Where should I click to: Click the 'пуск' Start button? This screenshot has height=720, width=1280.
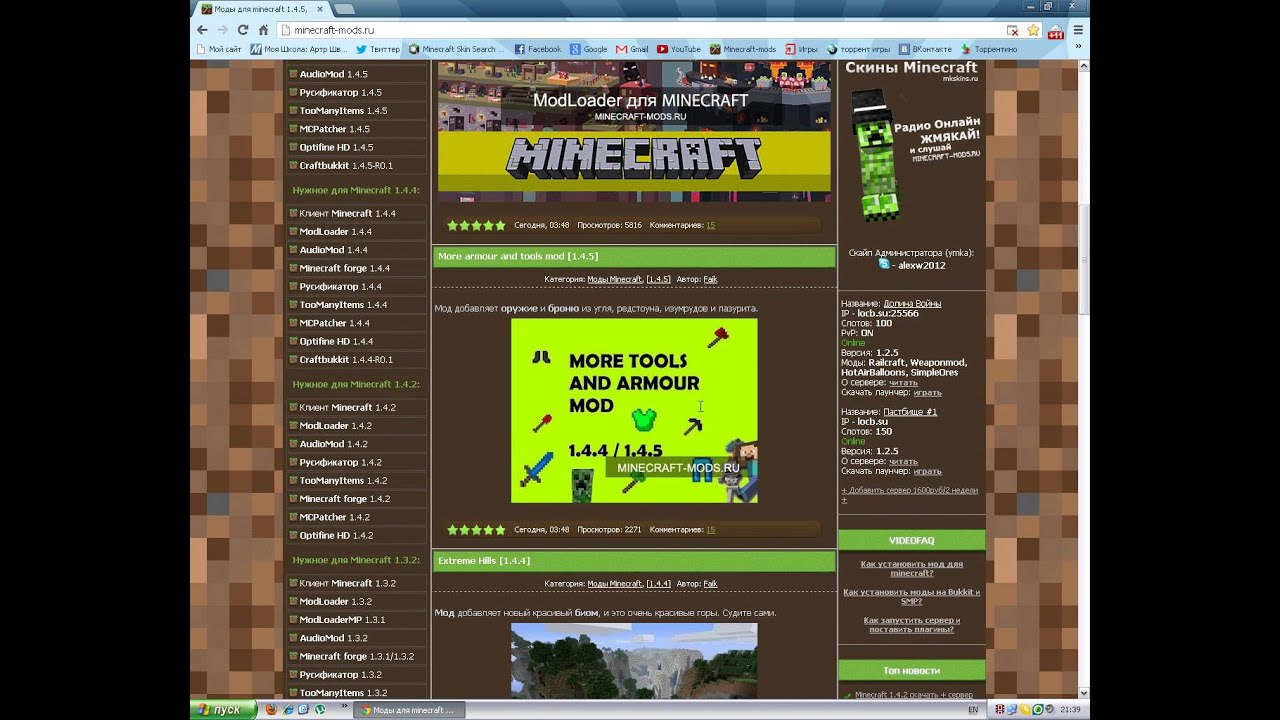(220, 709)
